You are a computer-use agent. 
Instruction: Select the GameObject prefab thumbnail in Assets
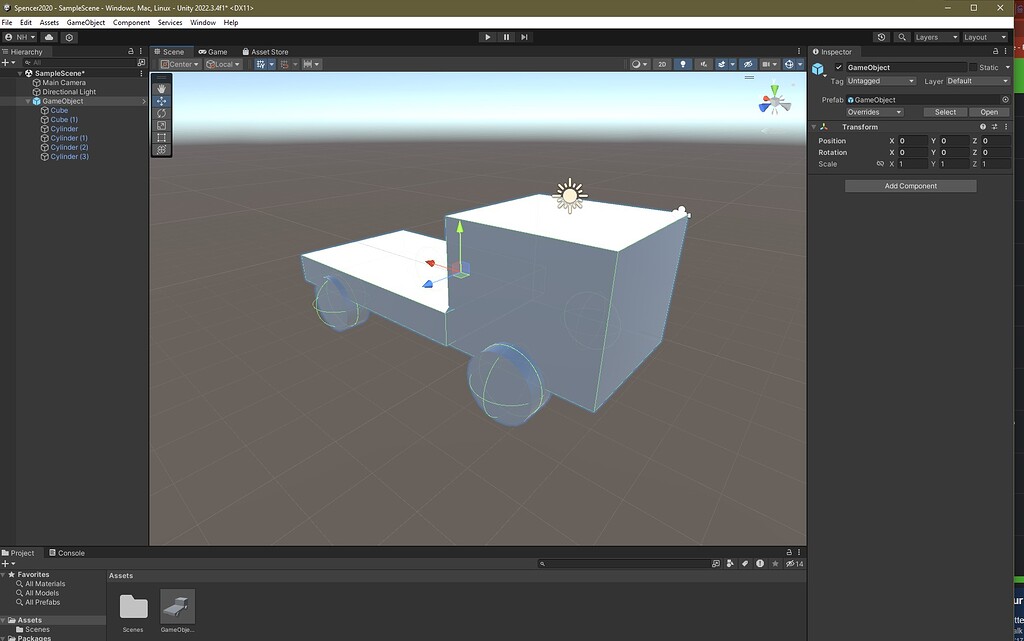tap(177, 606)
